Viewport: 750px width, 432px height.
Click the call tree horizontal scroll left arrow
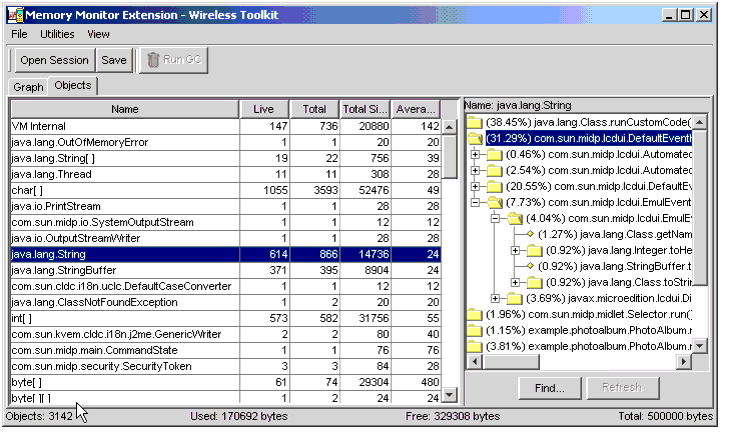click(474, 362)
